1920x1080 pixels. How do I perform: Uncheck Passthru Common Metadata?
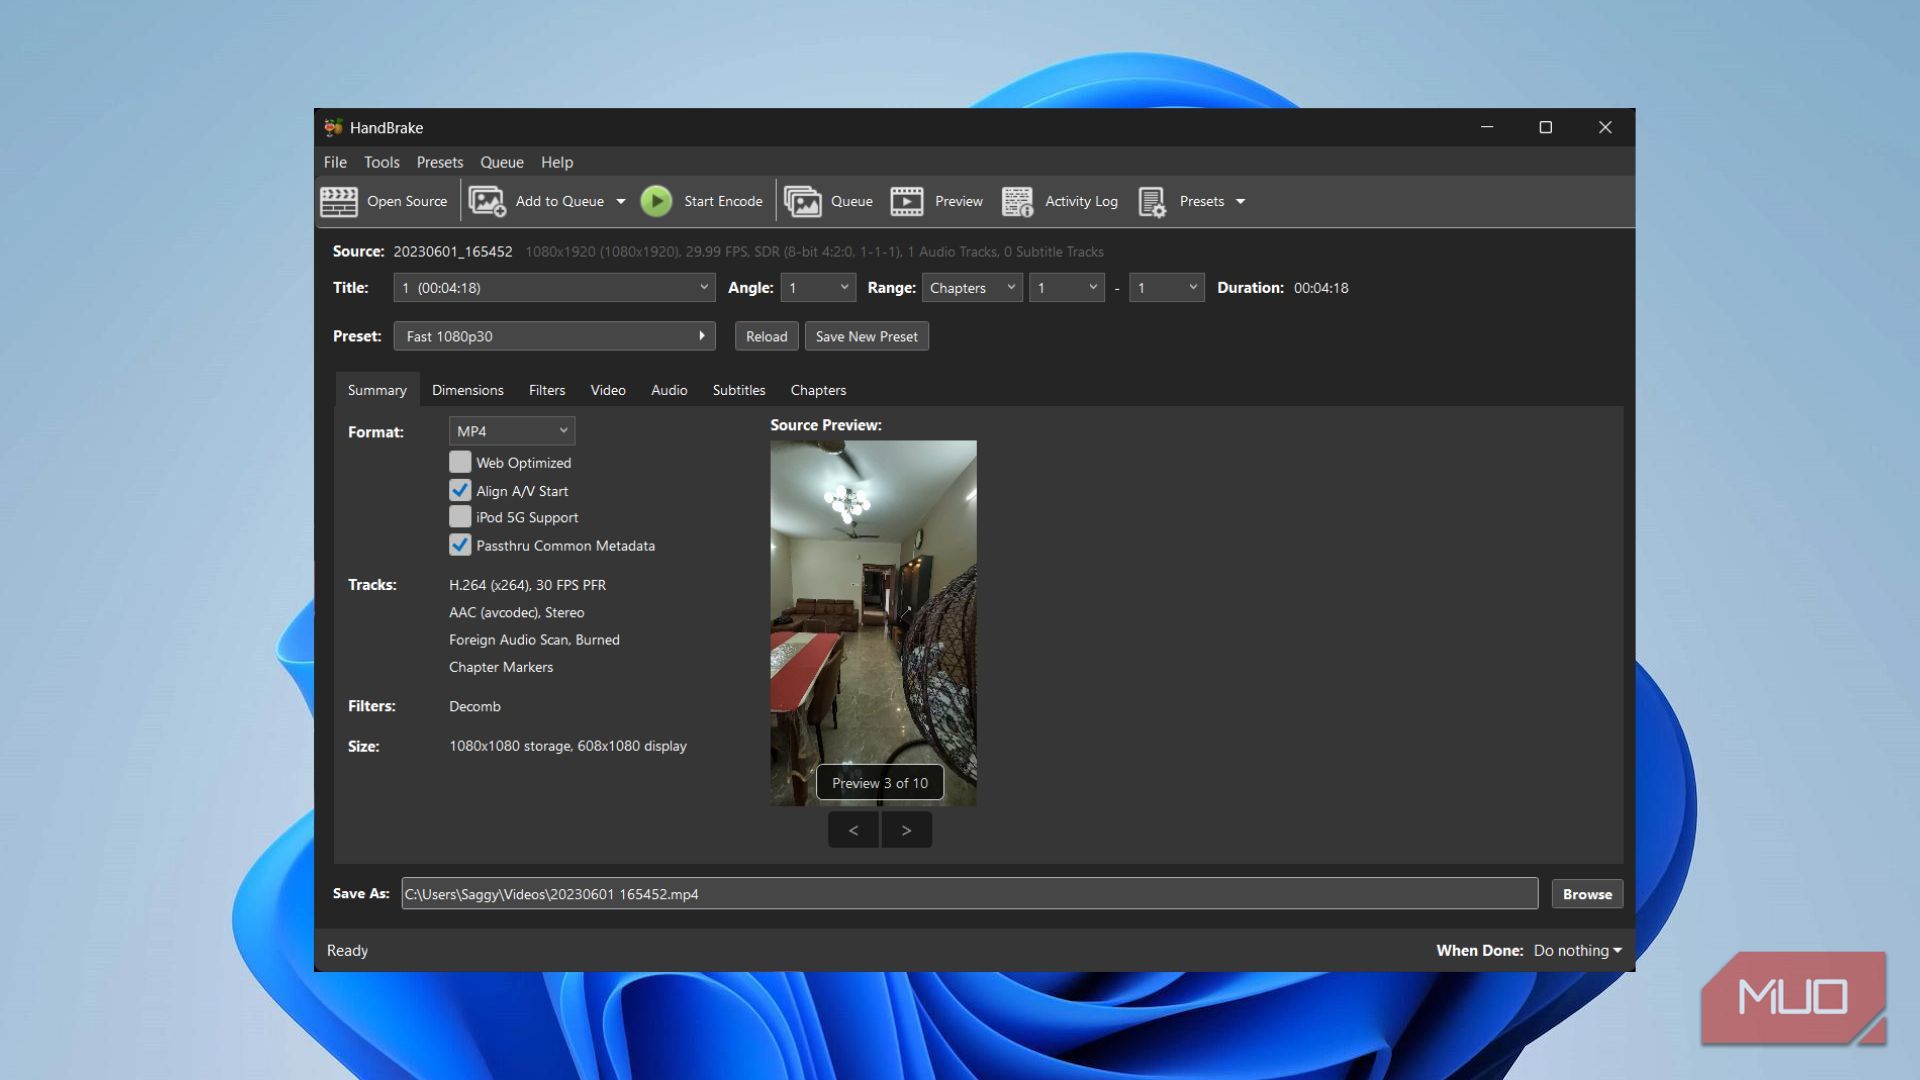(x=460, y=545)
